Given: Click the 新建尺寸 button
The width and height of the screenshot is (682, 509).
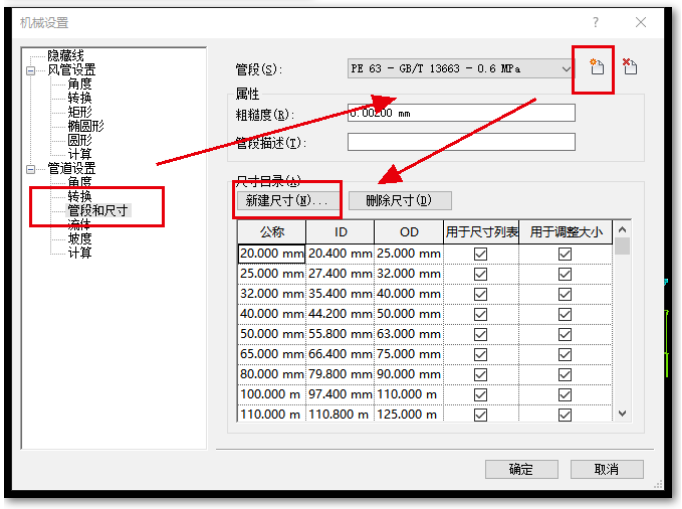Looking at the screenshot, I should pyautogui.click(x=286, y=201).
